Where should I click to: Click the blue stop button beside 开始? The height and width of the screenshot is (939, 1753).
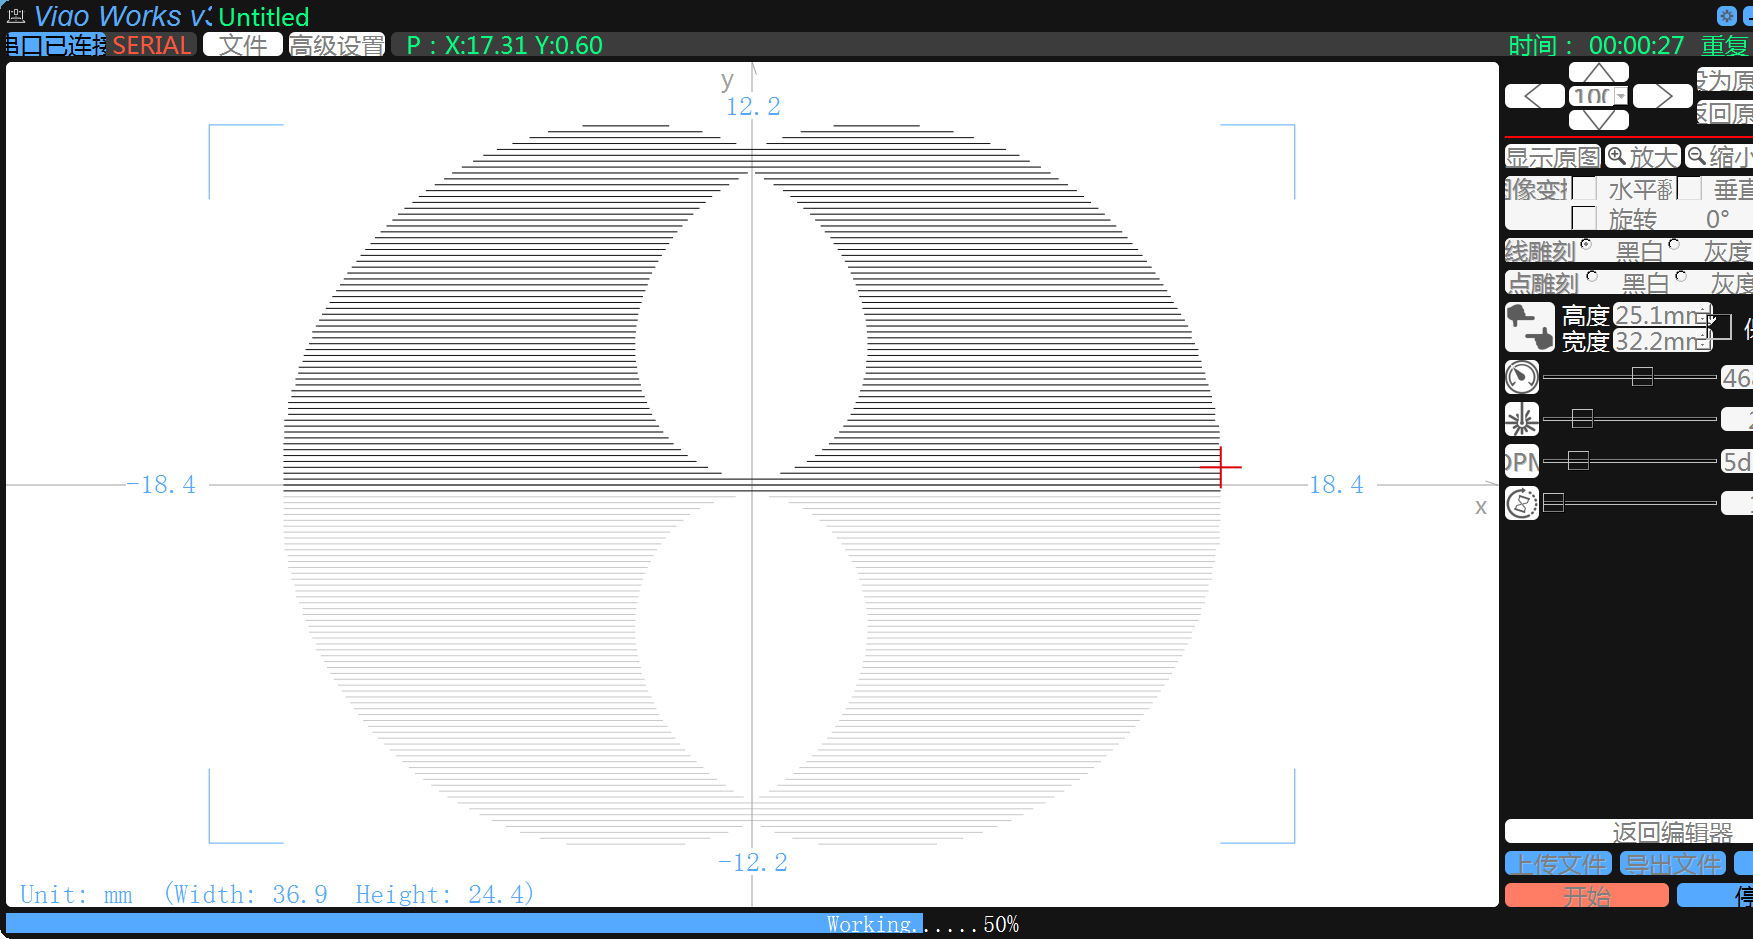[x=1715, y=896]
